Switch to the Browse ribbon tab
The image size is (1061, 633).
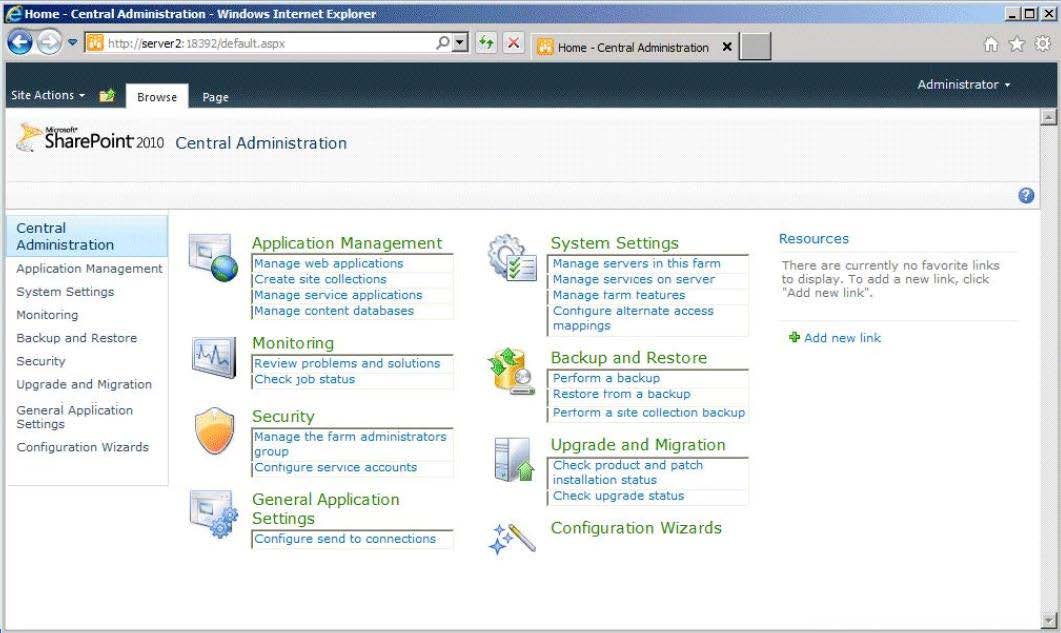pos(157,97)
